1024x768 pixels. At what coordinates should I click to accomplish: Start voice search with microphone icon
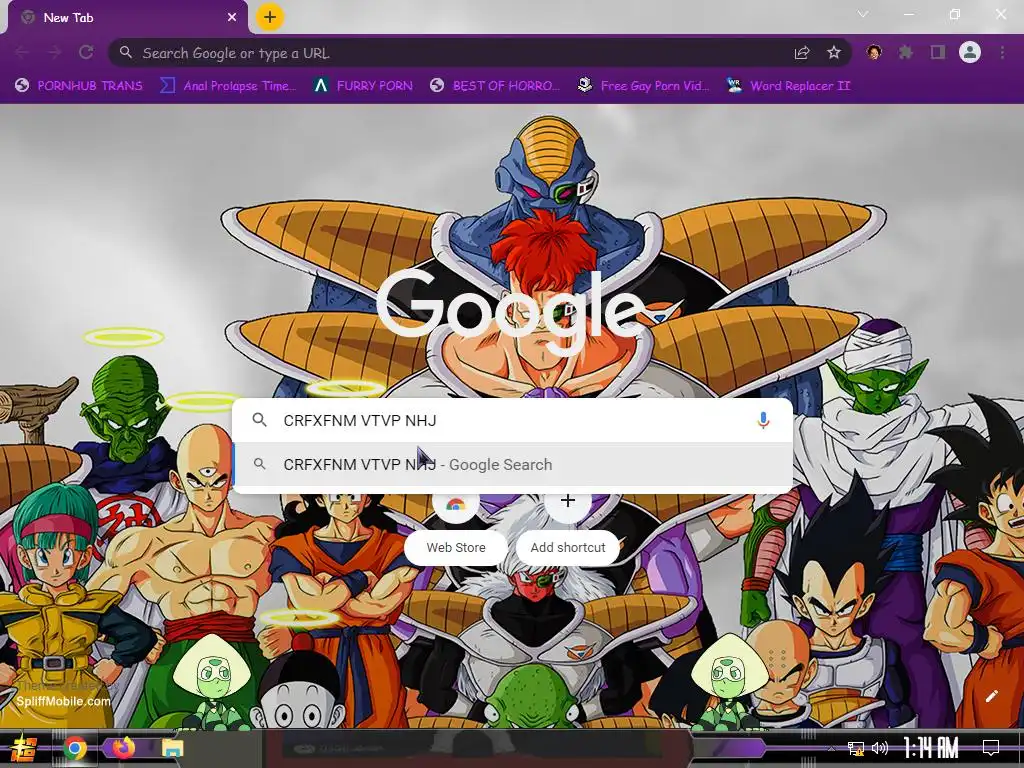[763, 420]
